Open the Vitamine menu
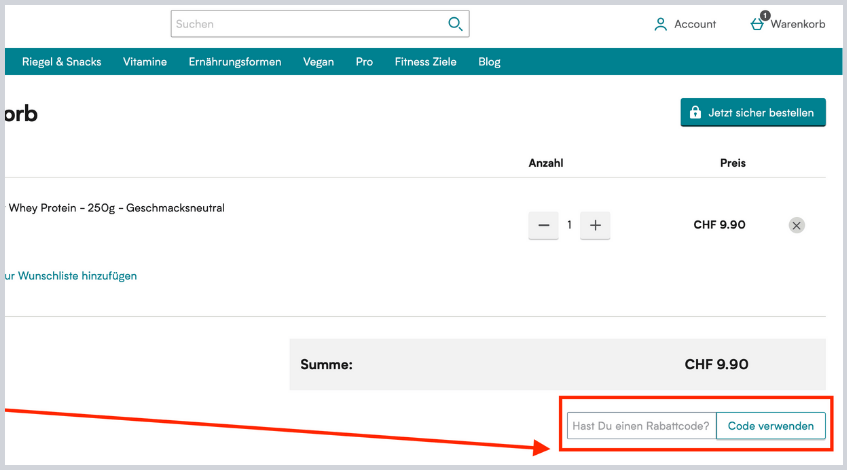Viewport: 847px width, 470px height. 145,62
